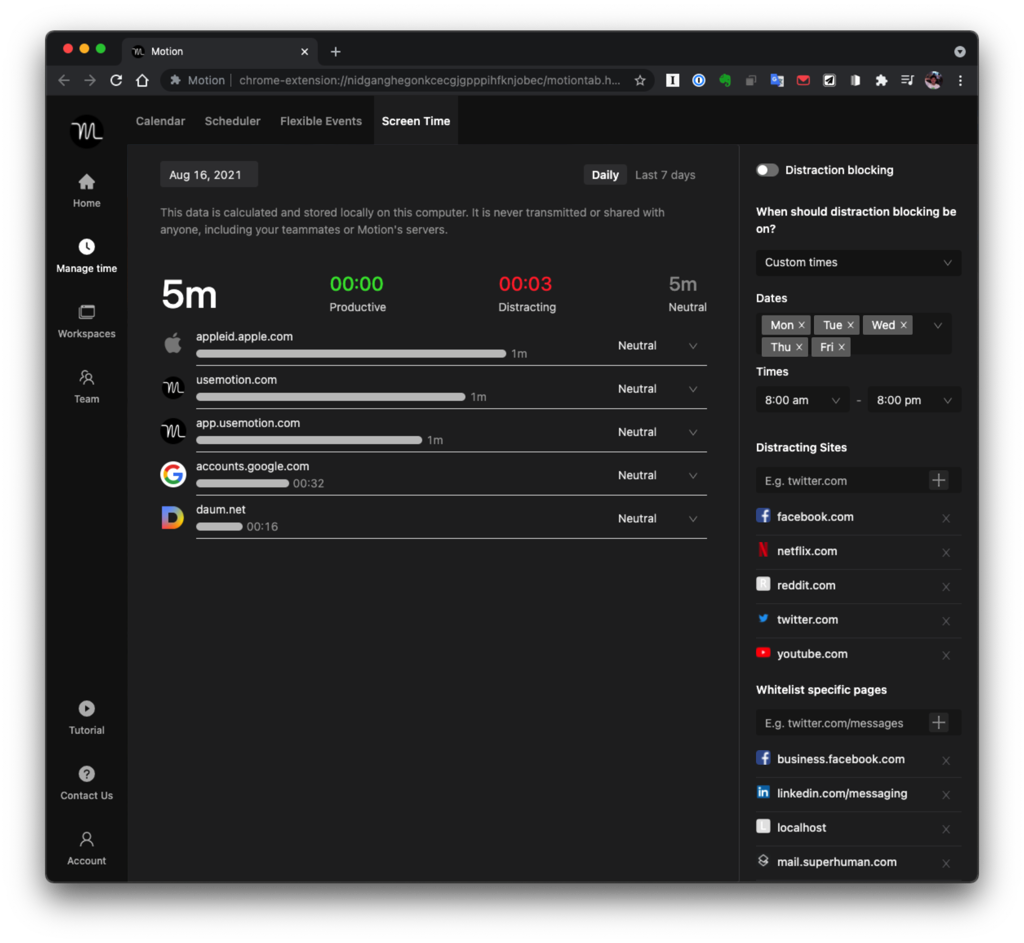The width and height of the screenshot is (1024, 943).
Task: Open a new browser tab
Action: pos(336,52)
